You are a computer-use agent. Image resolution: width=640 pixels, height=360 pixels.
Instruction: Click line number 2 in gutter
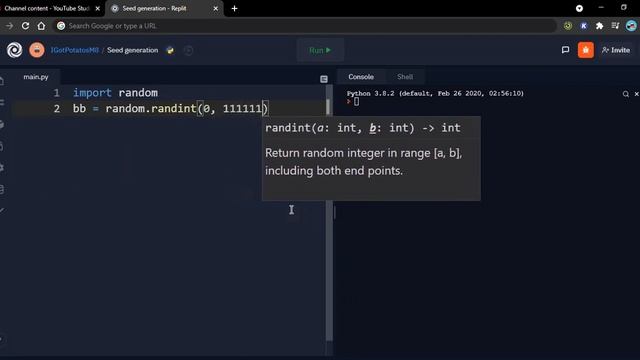click(x=56, y=109)
